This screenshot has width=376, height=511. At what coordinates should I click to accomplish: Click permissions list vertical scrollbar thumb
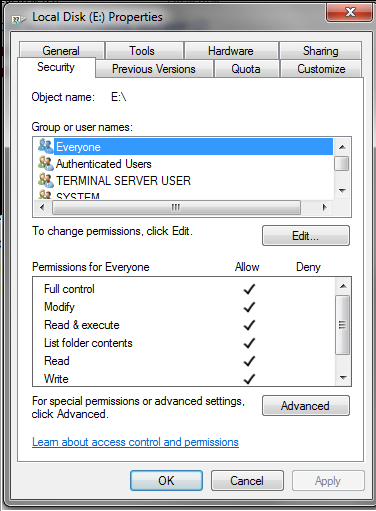click(343, 325)
